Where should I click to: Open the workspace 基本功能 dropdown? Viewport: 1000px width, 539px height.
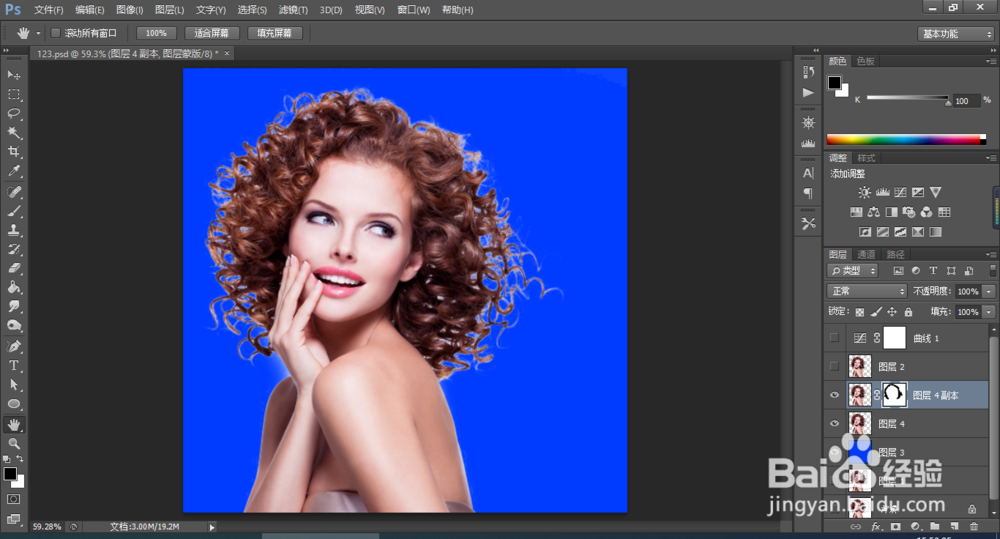pos(957,34)
